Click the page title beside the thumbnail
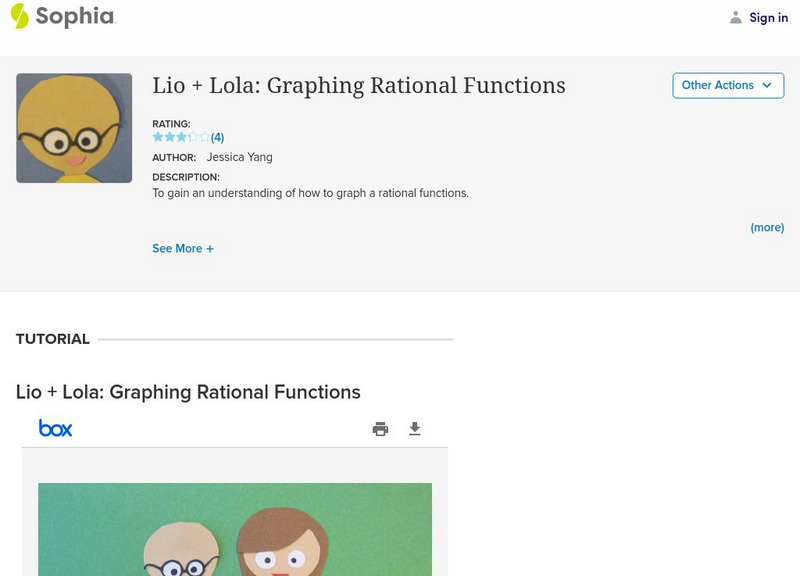The image size is (800, 576). 359,86
